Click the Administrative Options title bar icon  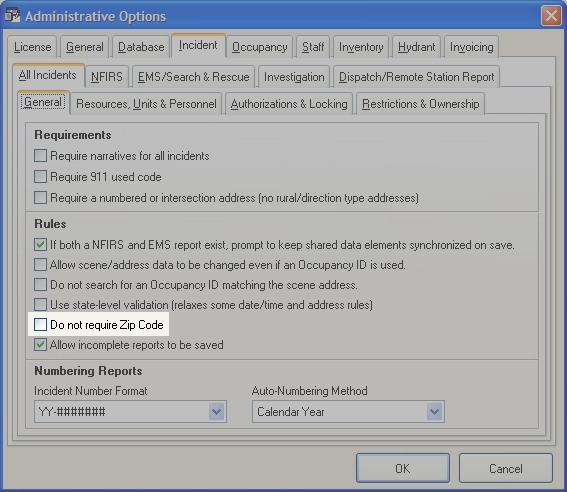[13, 16]
